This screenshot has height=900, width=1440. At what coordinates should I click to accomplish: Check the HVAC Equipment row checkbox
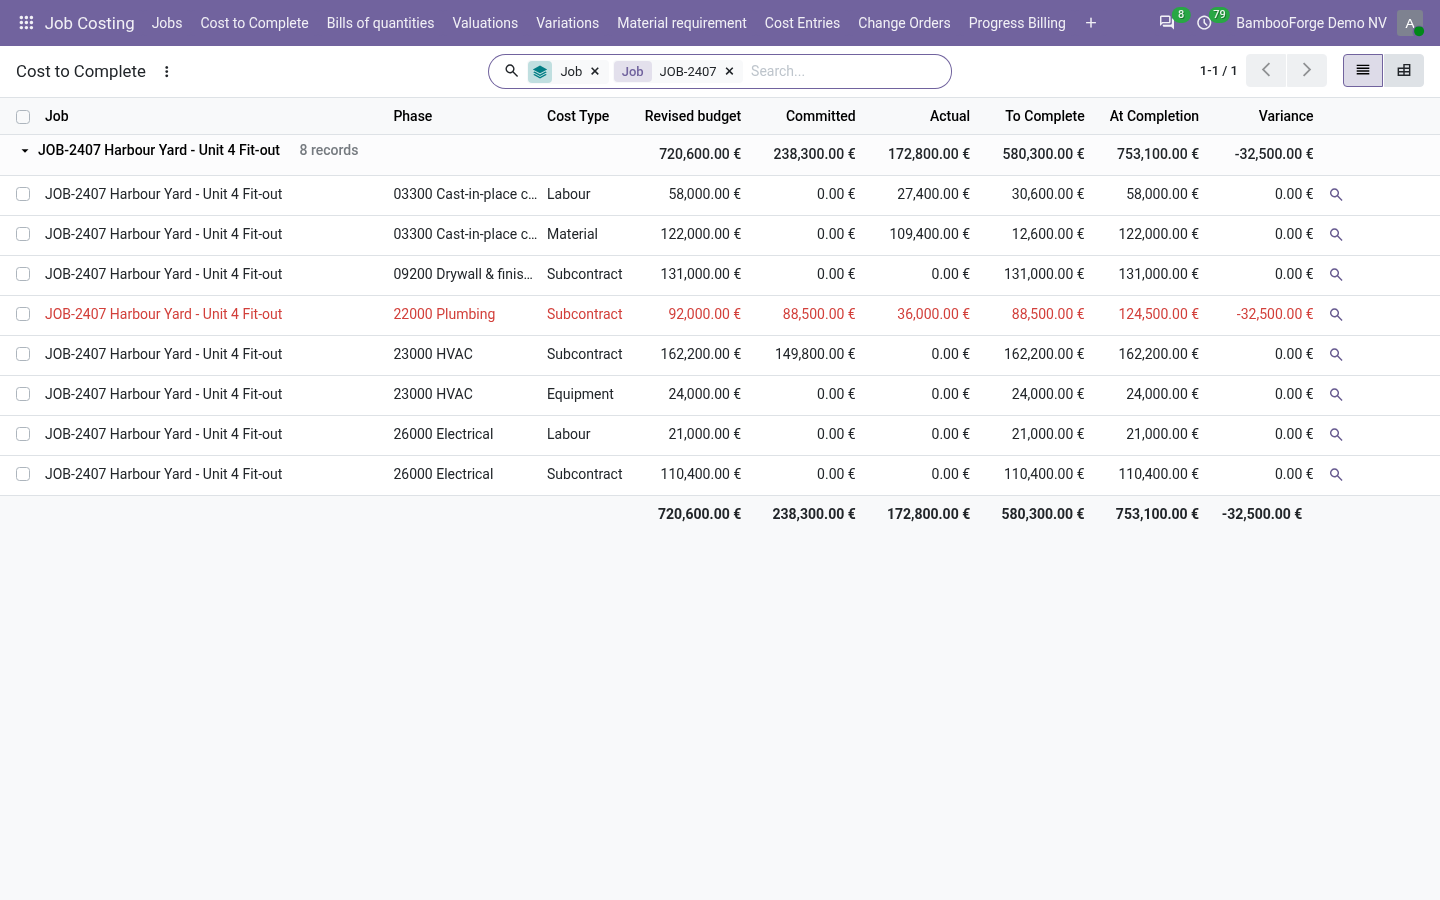point(23,394)
